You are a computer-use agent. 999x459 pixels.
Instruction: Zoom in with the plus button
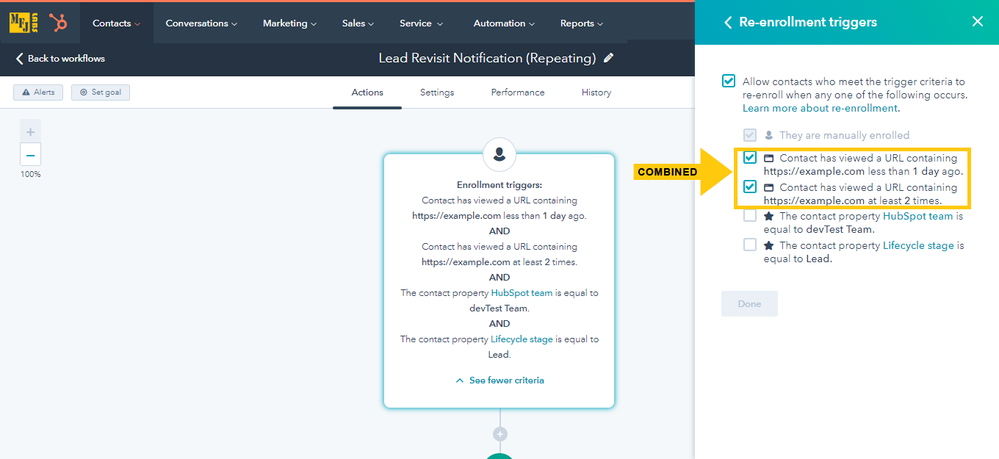[x=31, y=133]
